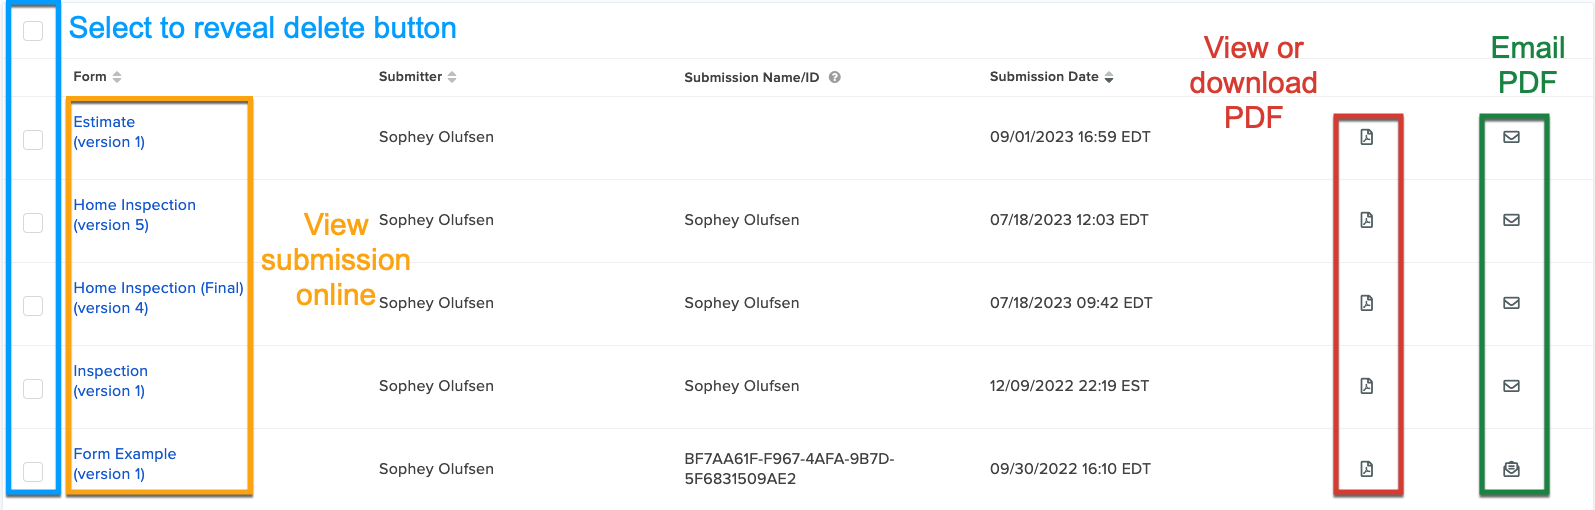The height and width of the screenshot is (510, 1595).
Task: Check the select-all checkbox at top
Action: coord(33,31)
